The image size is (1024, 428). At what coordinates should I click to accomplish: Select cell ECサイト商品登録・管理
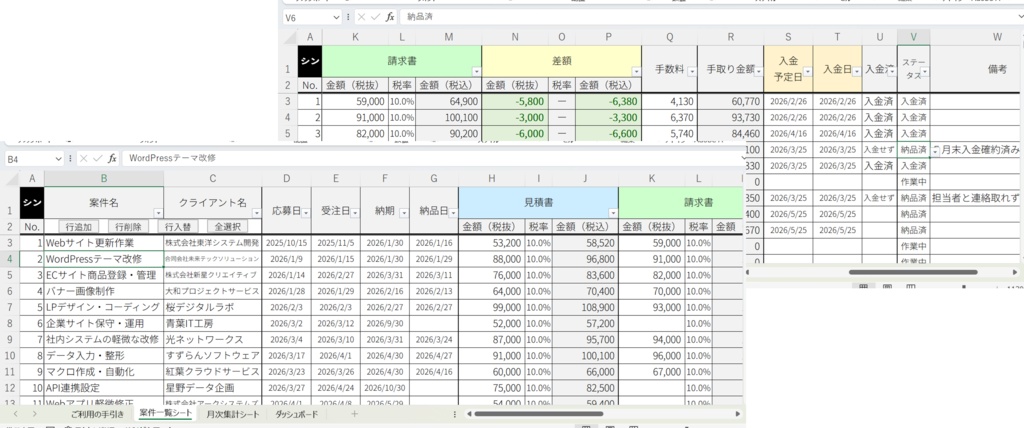click(x=104, y=274)
